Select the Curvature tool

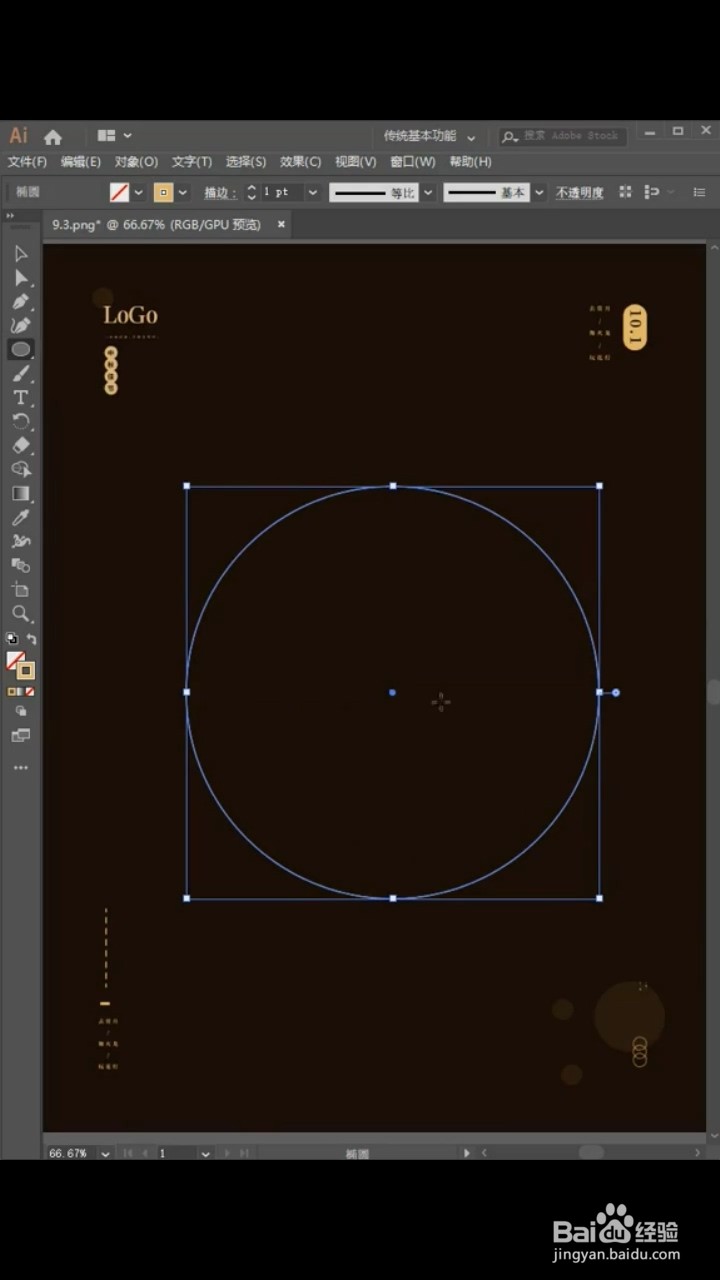click(21, 326)
